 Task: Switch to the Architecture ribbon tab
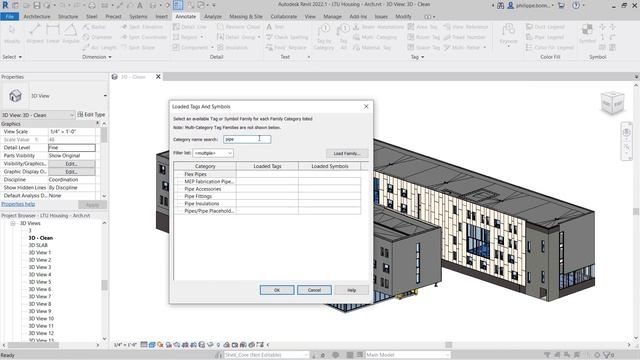point(37,17)
